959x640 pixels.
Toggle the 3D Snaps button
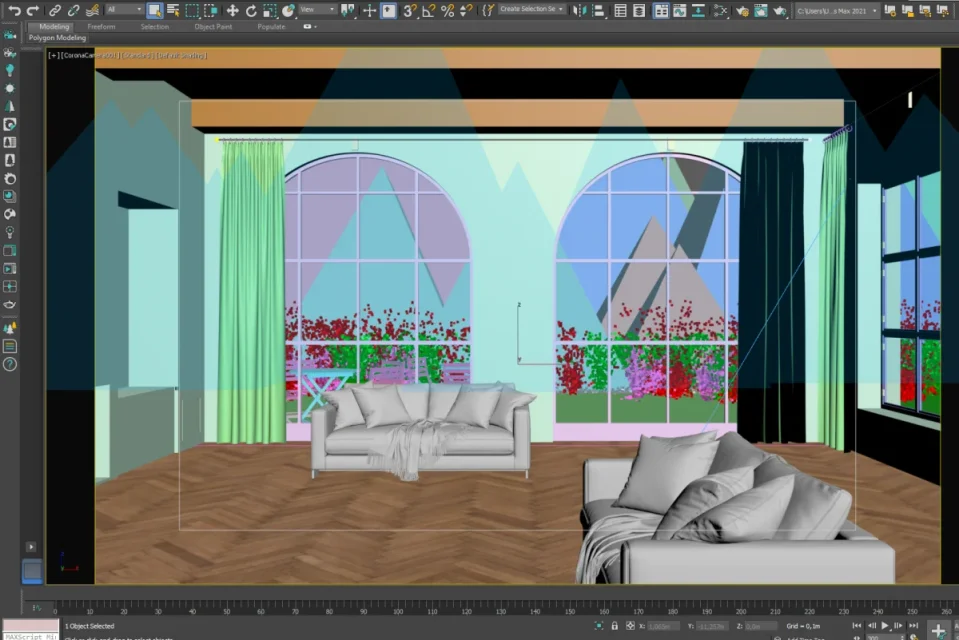coord(409,10)
